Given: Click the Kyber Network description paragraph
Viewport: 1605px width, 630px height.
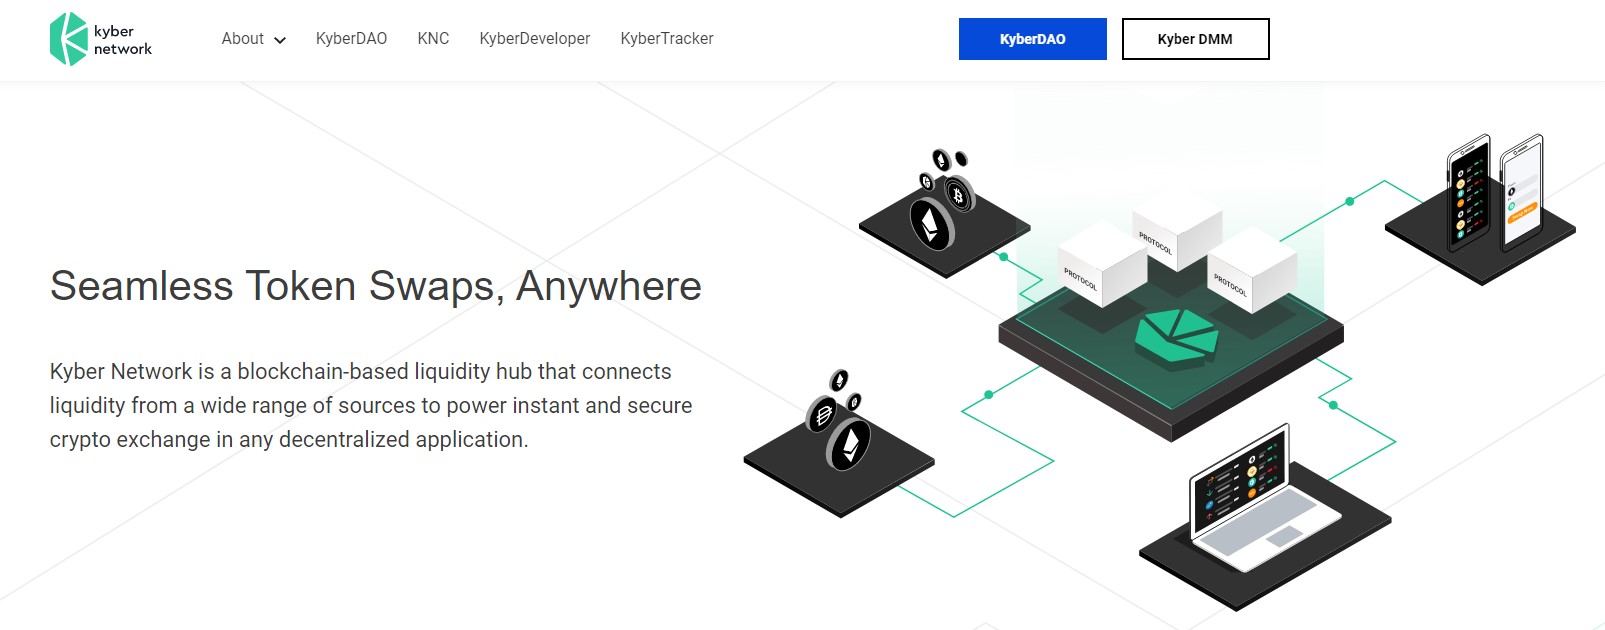Looking at the screenshot, I should click(371, 405).
